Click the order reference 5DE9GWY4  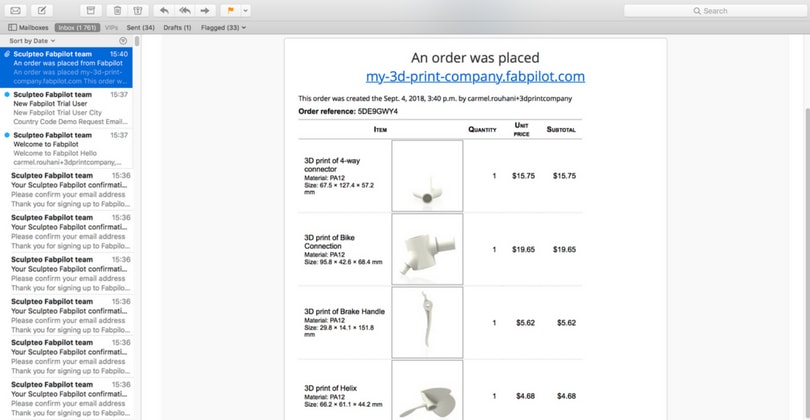378,111
